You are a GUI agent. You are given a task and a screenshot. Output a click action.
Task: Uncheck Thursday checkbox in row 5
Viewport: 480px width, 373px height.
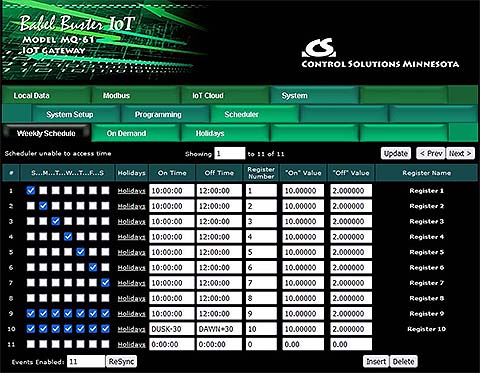pyautogui.click(x=80, y=252)
